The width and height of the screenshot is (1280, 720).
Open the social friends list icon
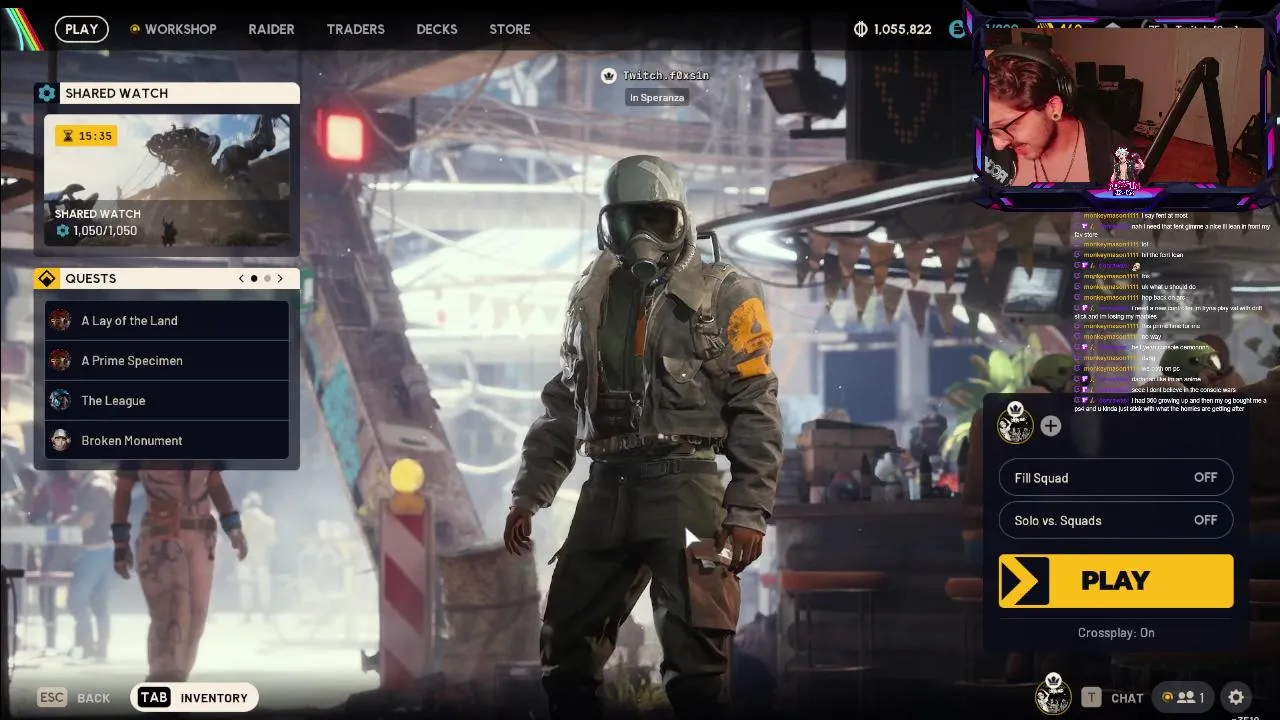[1184, 697]
